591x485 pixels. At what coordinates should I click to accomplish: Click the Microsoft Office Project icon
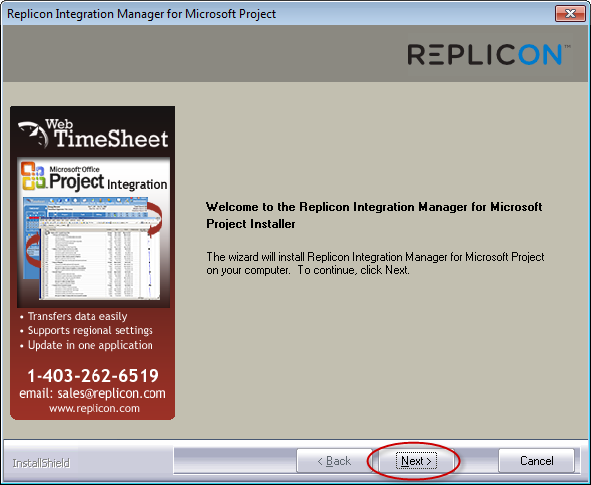34,176
